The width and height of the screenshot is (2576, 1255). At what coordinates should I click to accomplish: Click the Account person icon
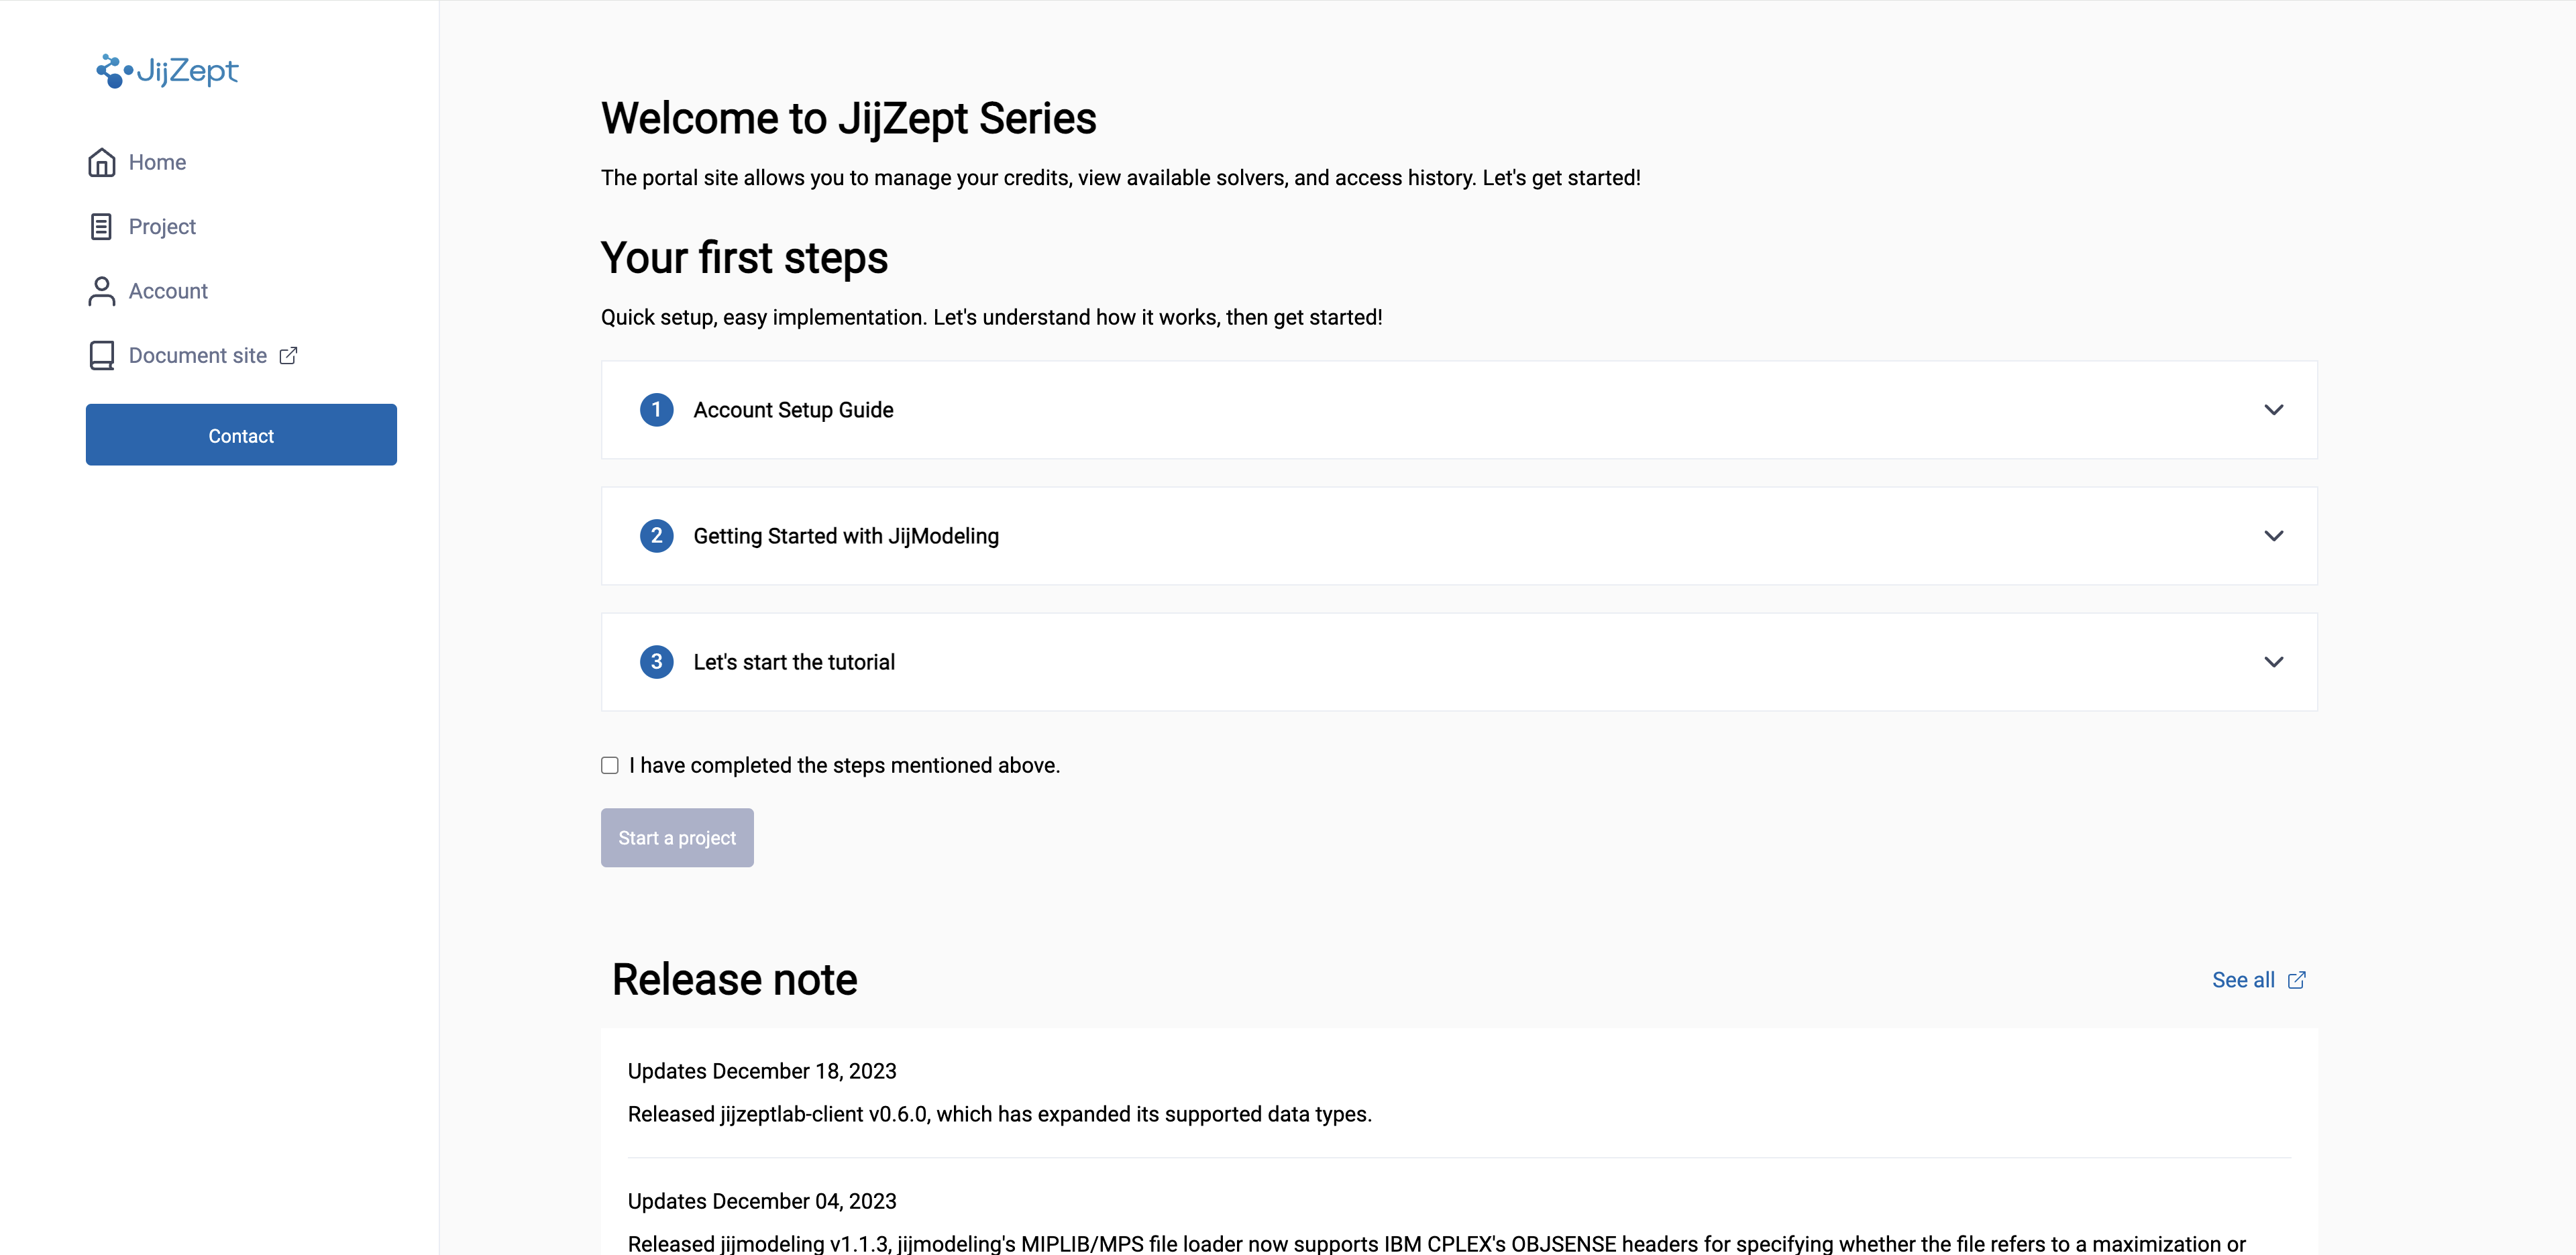click(x=101, y=291)
